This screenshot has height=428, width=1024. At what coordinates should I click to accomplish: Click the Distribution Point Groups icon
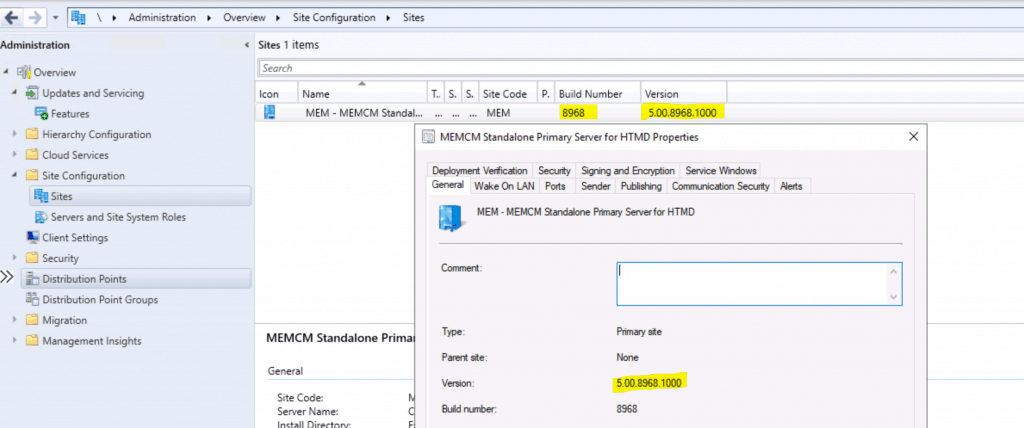pos(32,299)
